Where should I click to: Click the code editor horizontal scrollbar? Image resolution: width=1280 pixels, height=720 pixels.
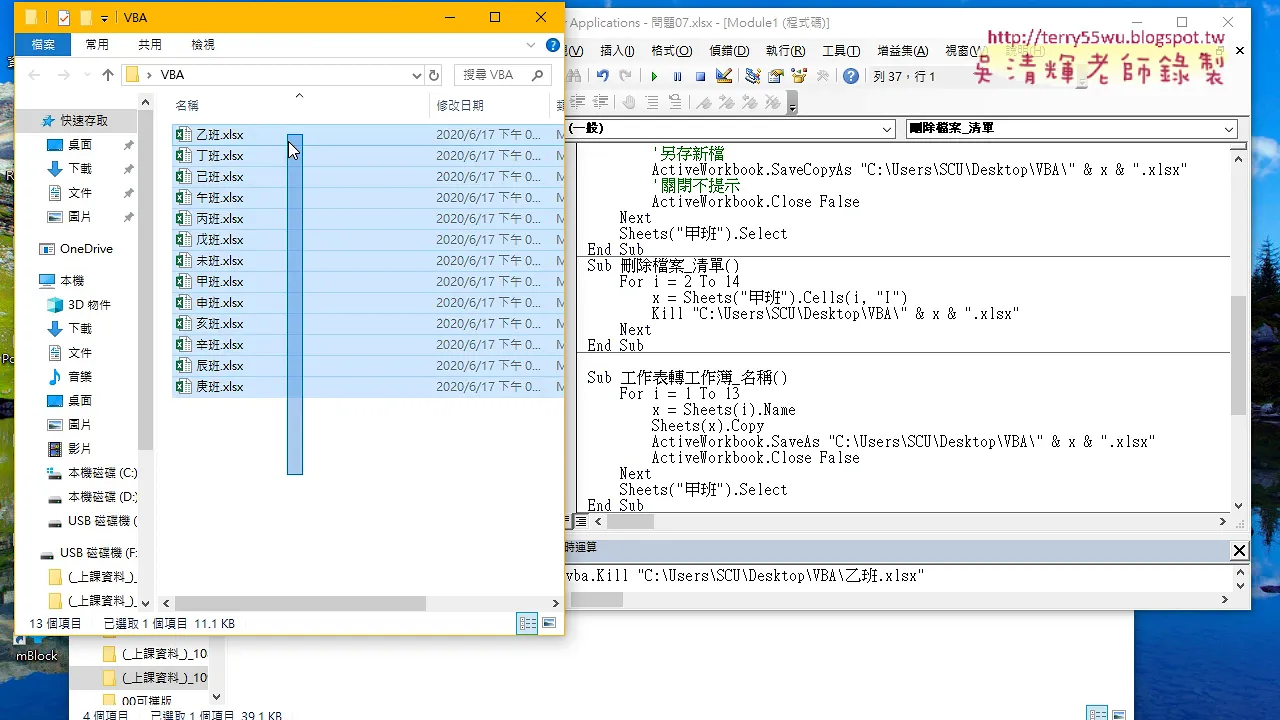pos(909,522)
